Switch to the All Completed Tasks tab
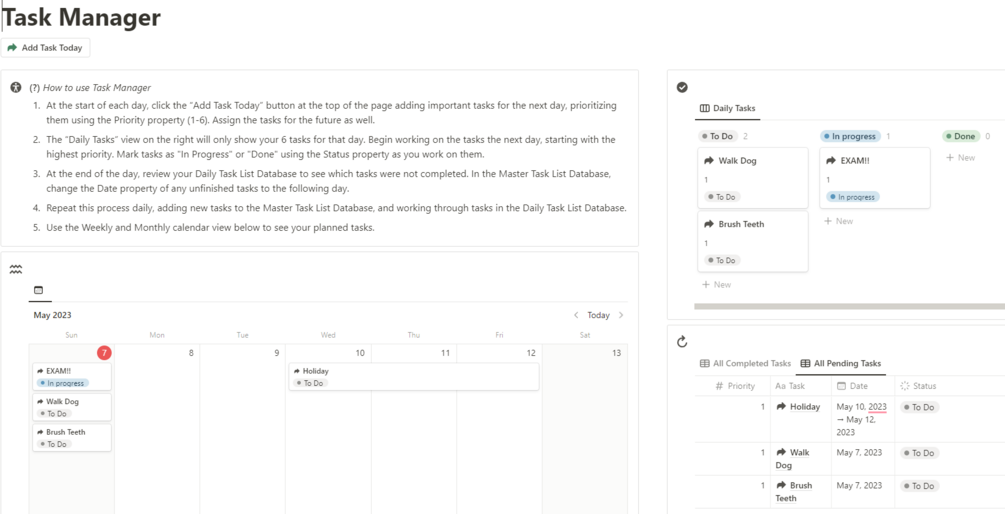This screenshot has height=514, width=1005. tap(745, 364)
